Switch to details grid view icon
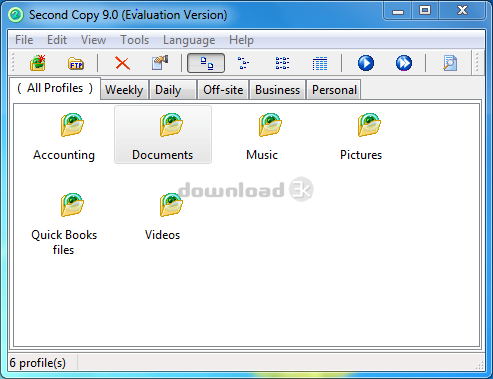 tap(320, 63)
